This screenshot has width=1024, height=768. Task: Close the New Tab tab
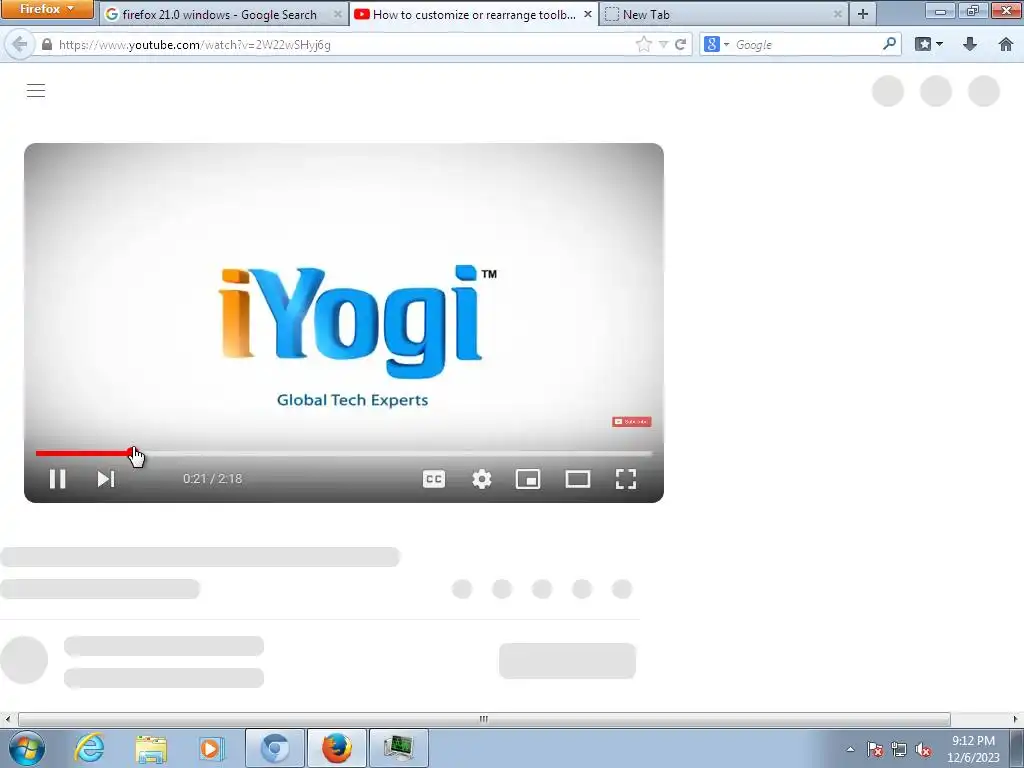(x=837, y=14)
